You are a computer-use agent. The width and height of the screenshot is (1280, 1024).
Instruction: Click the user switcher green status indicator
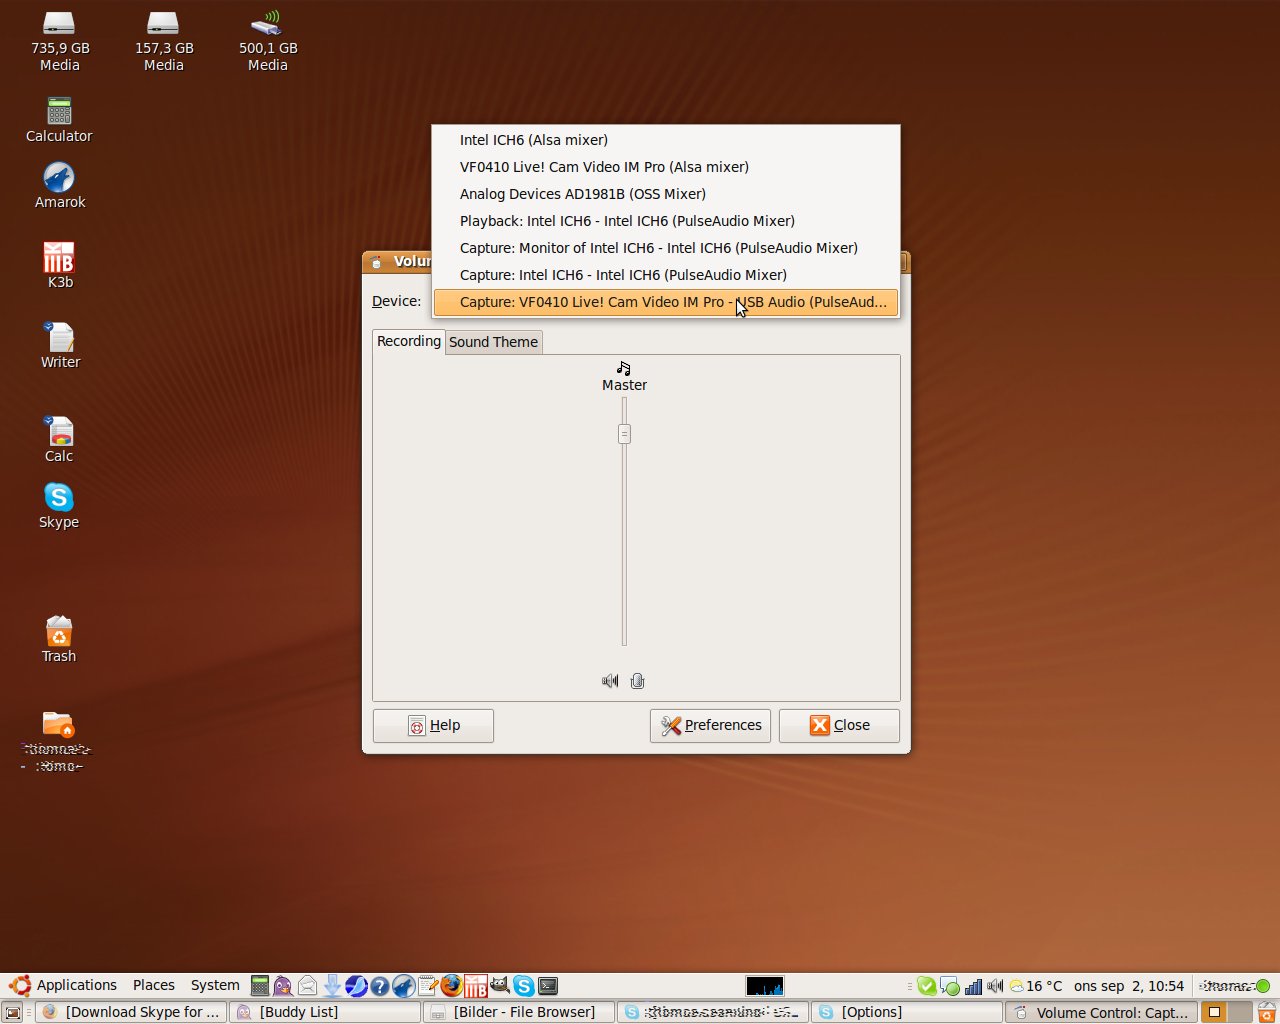pyautogui.click(x=1263, y=986)
